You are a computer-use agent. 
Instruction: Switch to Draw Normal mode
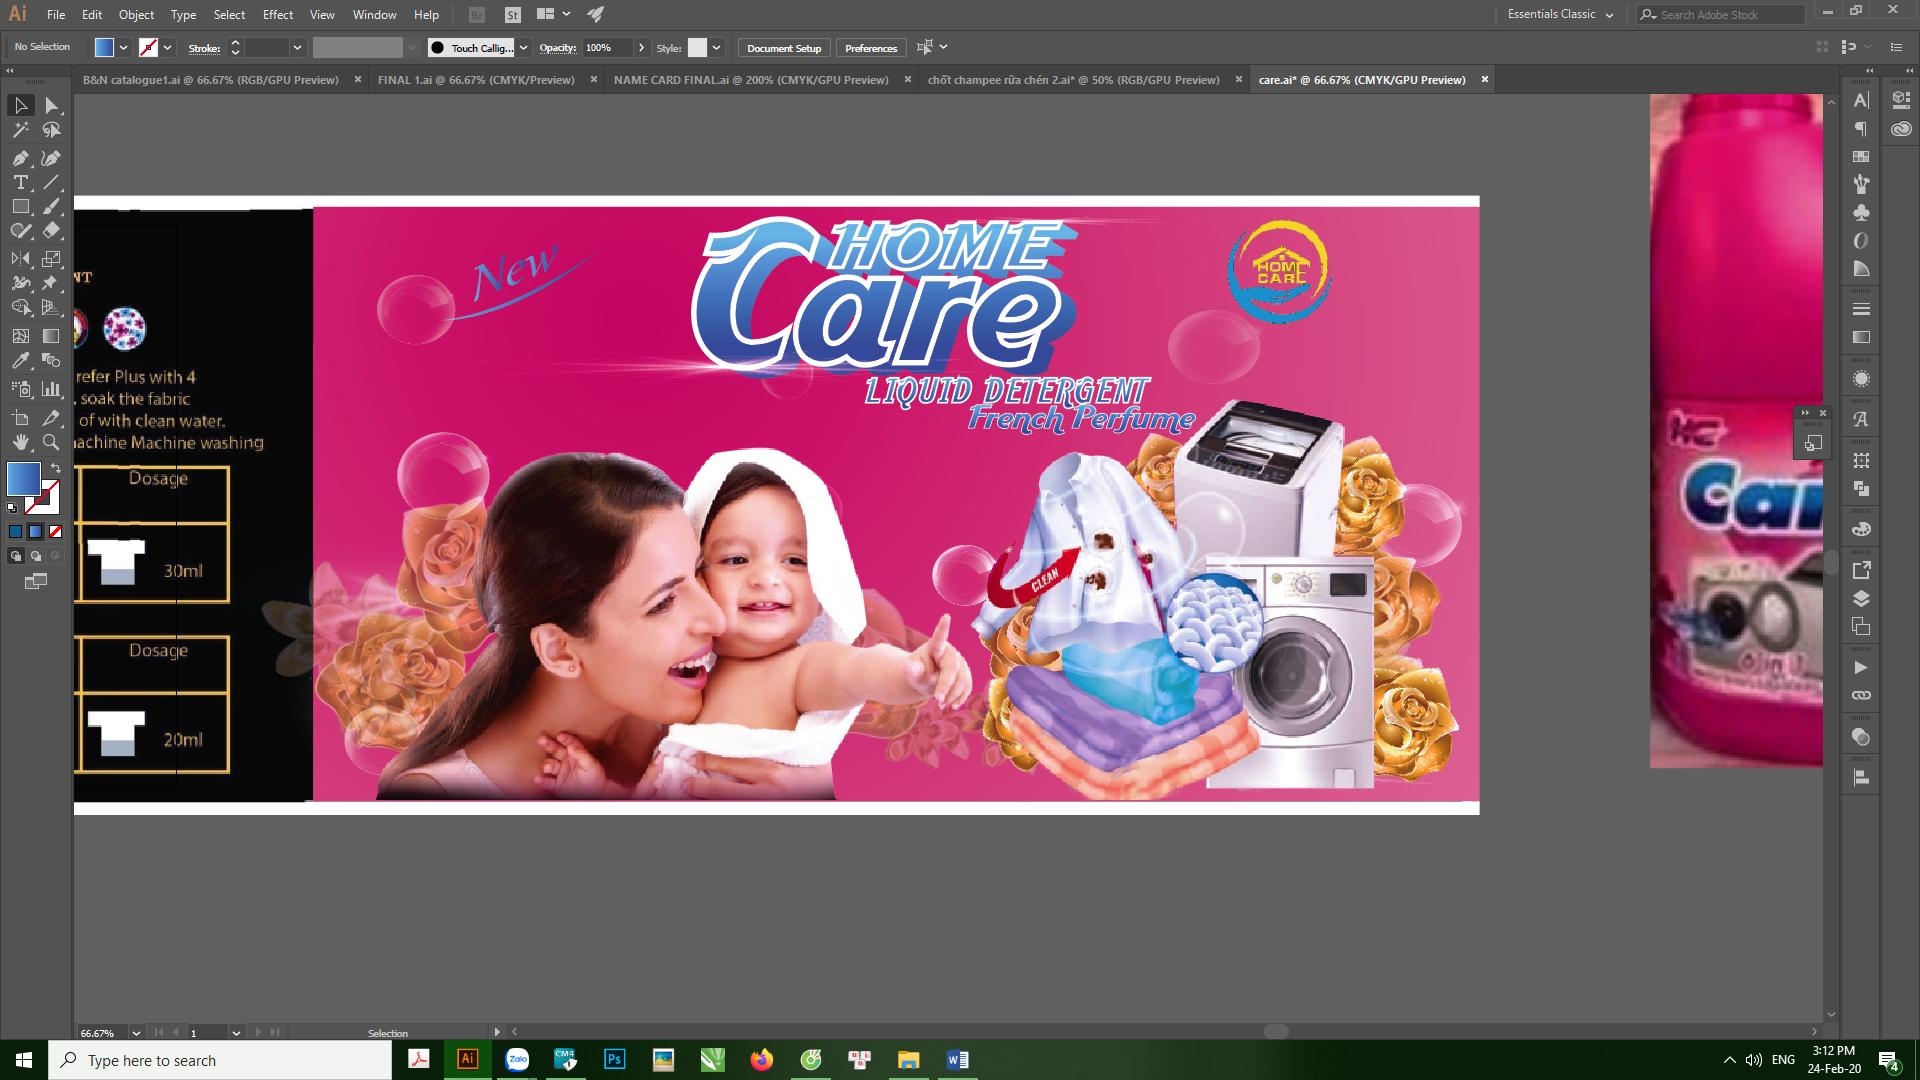click(x=15, y=556)
